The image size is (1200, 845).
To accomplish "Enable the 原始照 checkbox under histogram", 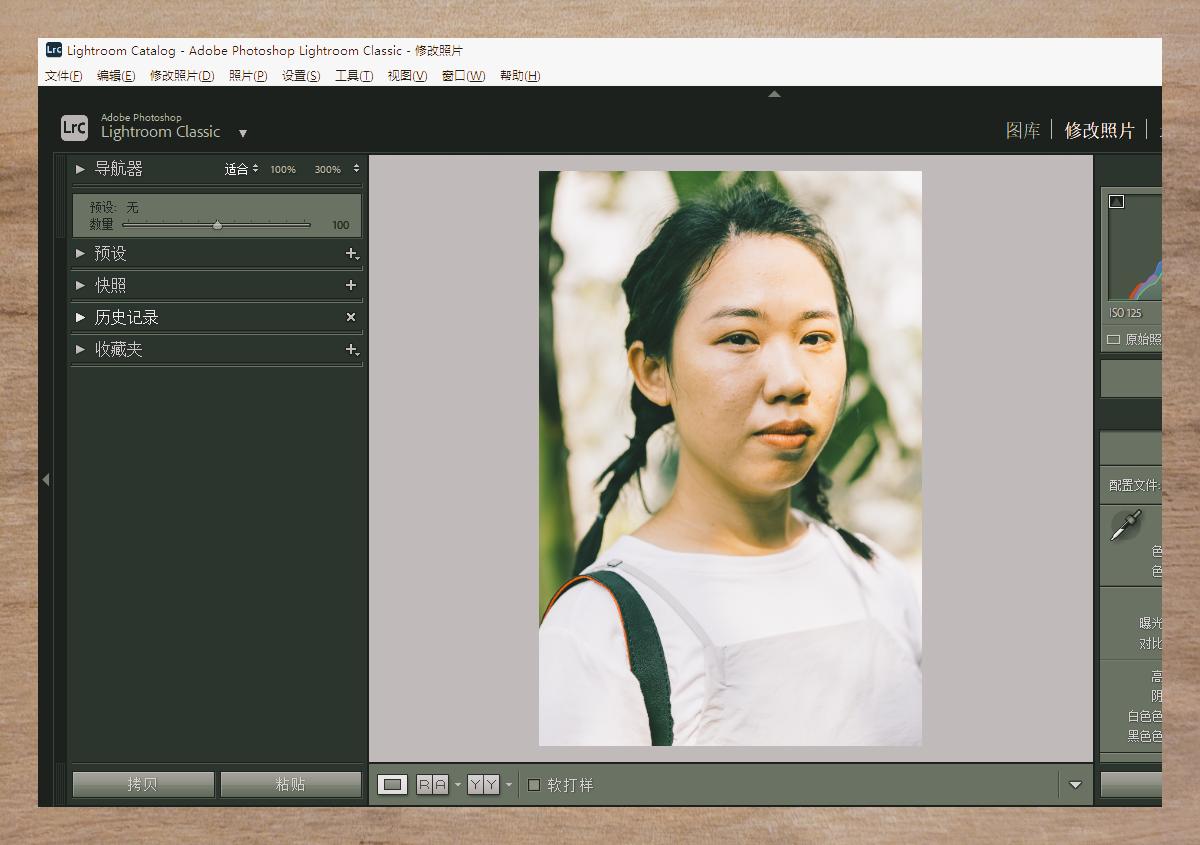I will [1113, 339].
